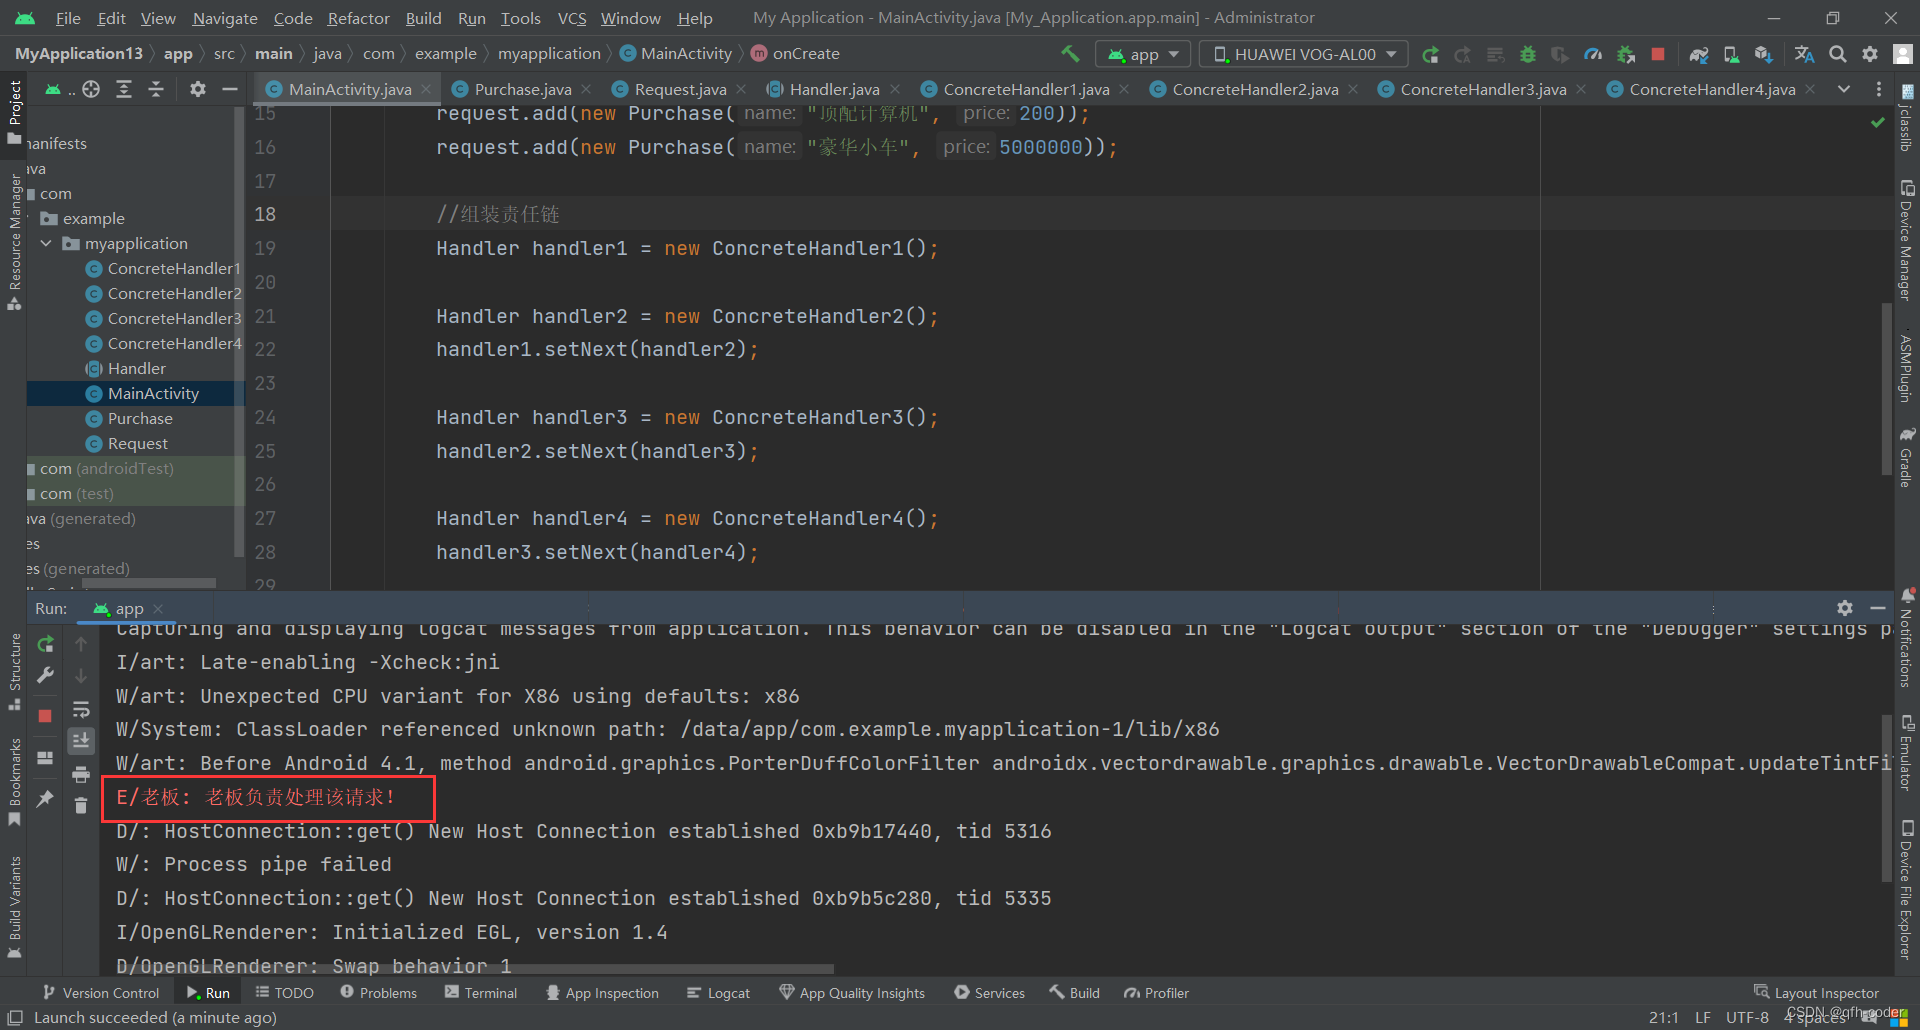Close the Request.java tab
The image size is (1920, 1030).
click(x=741, y=89)
